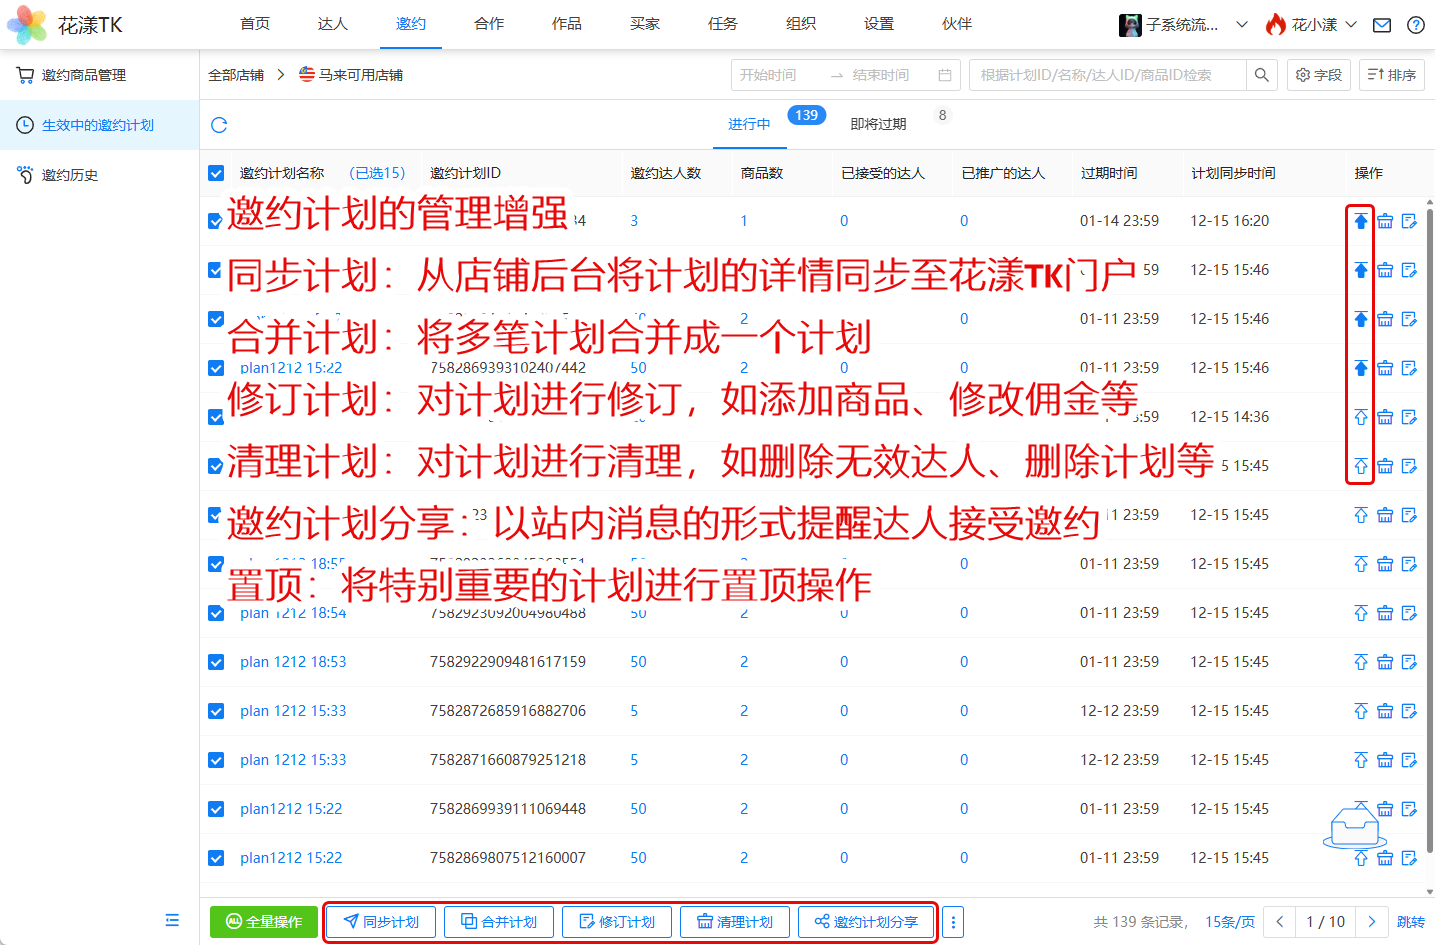Screen dimensions: 1435x945
Task: Open the 15条/页 page size selector
Action: [1229, 922]
